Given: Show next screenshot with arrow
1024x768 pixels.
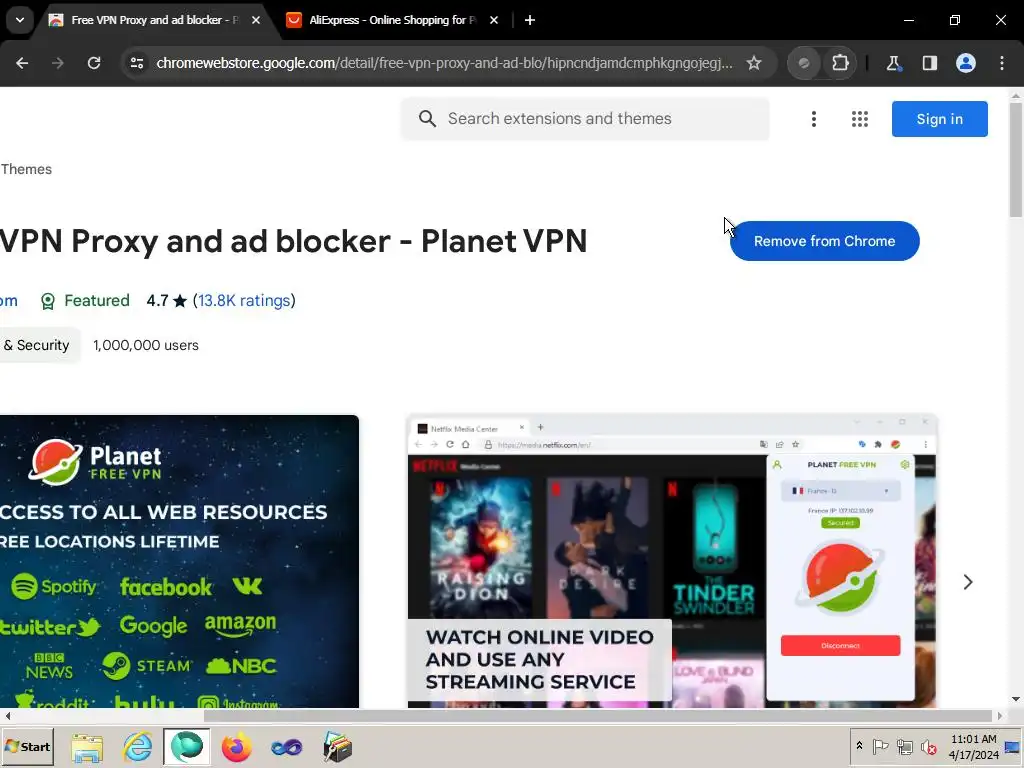Looking at the screenshot, I should pyautogui.click(x=968, y=582).
